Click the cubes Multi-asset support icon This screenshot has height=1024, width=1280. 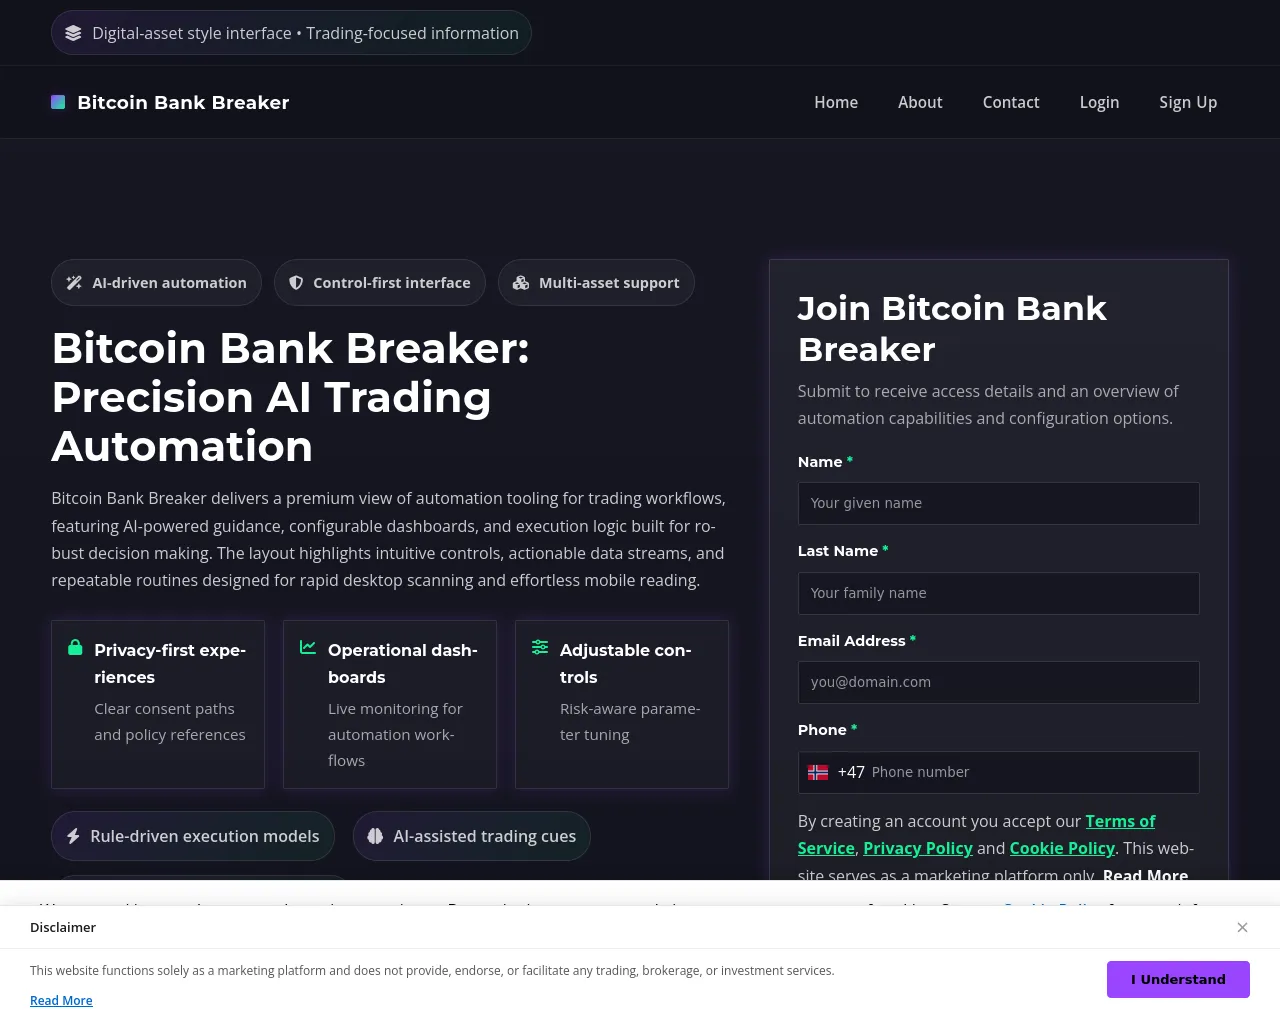click(x=521, y=283)
